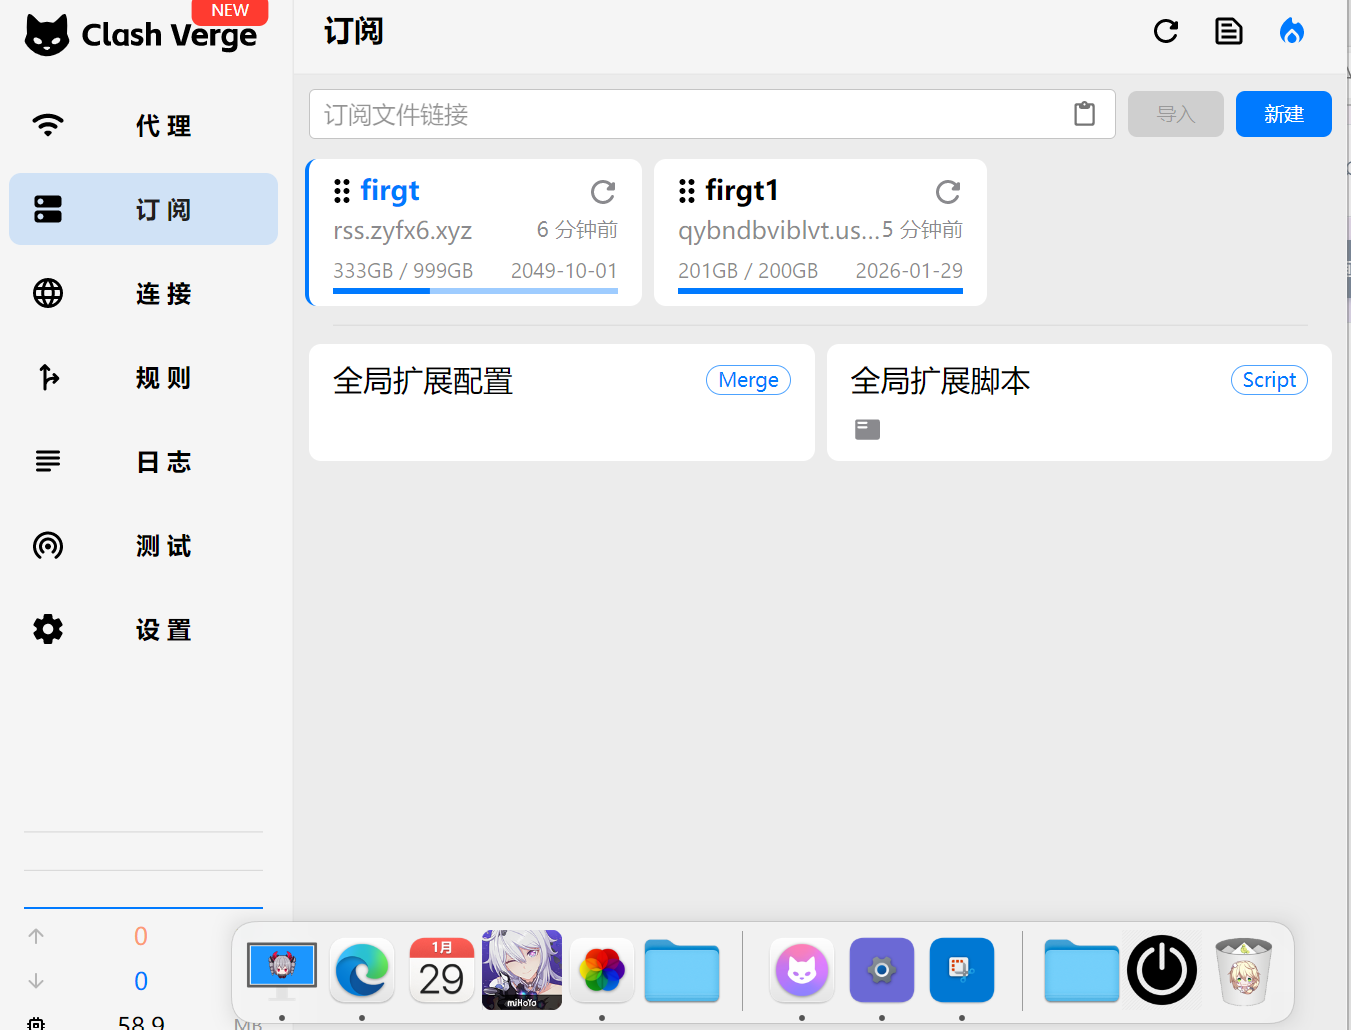Click the drag handle on firgt1 card
Image resolution: width=1351 pixels, height=1030 pixels.
pyautogui.click(x=687, y=190)
